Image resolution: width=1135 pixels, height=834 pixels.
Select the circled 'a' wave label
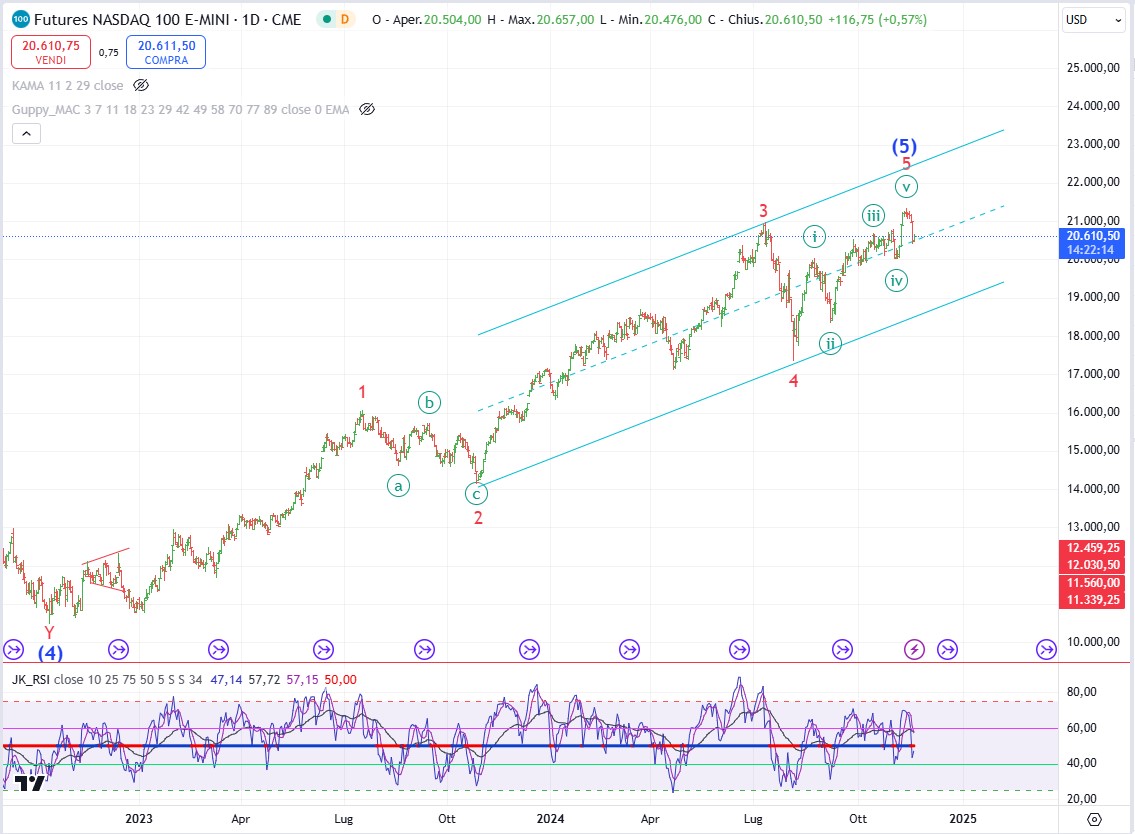pos(398,486)
